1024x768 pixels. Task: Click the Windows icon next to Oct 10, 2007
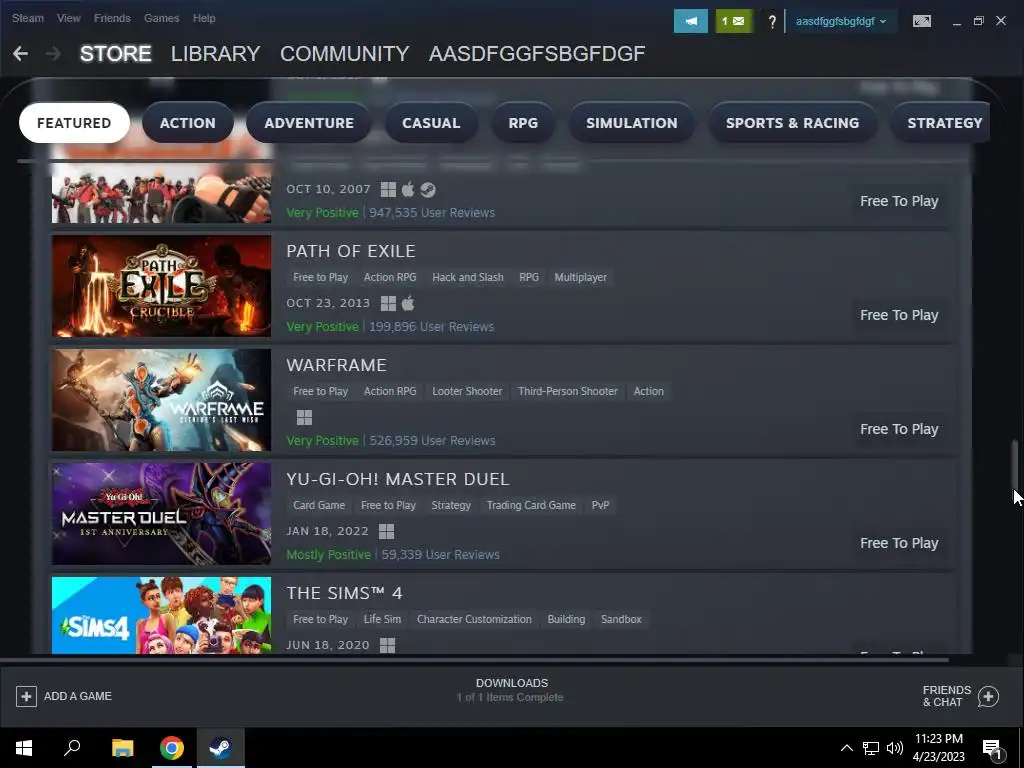(388, 189)
